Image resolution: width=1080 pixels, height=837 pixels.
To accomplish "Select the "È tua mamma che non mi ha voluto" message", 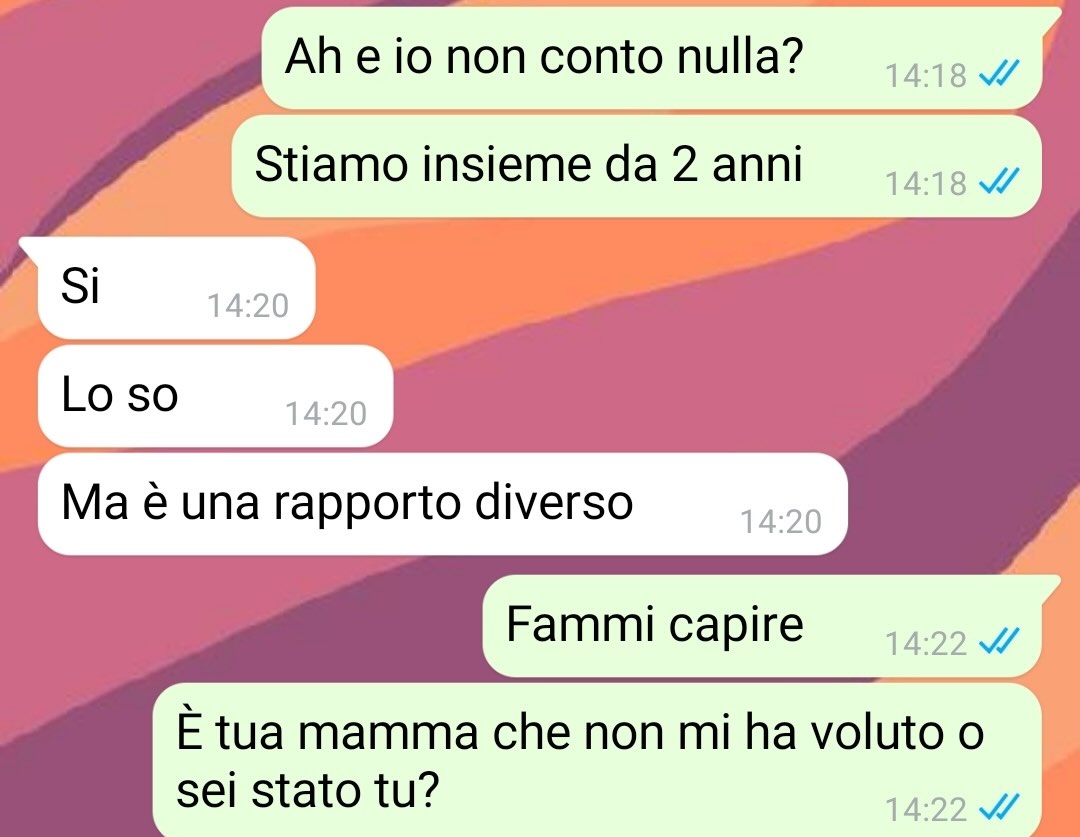I will [597, 761].
